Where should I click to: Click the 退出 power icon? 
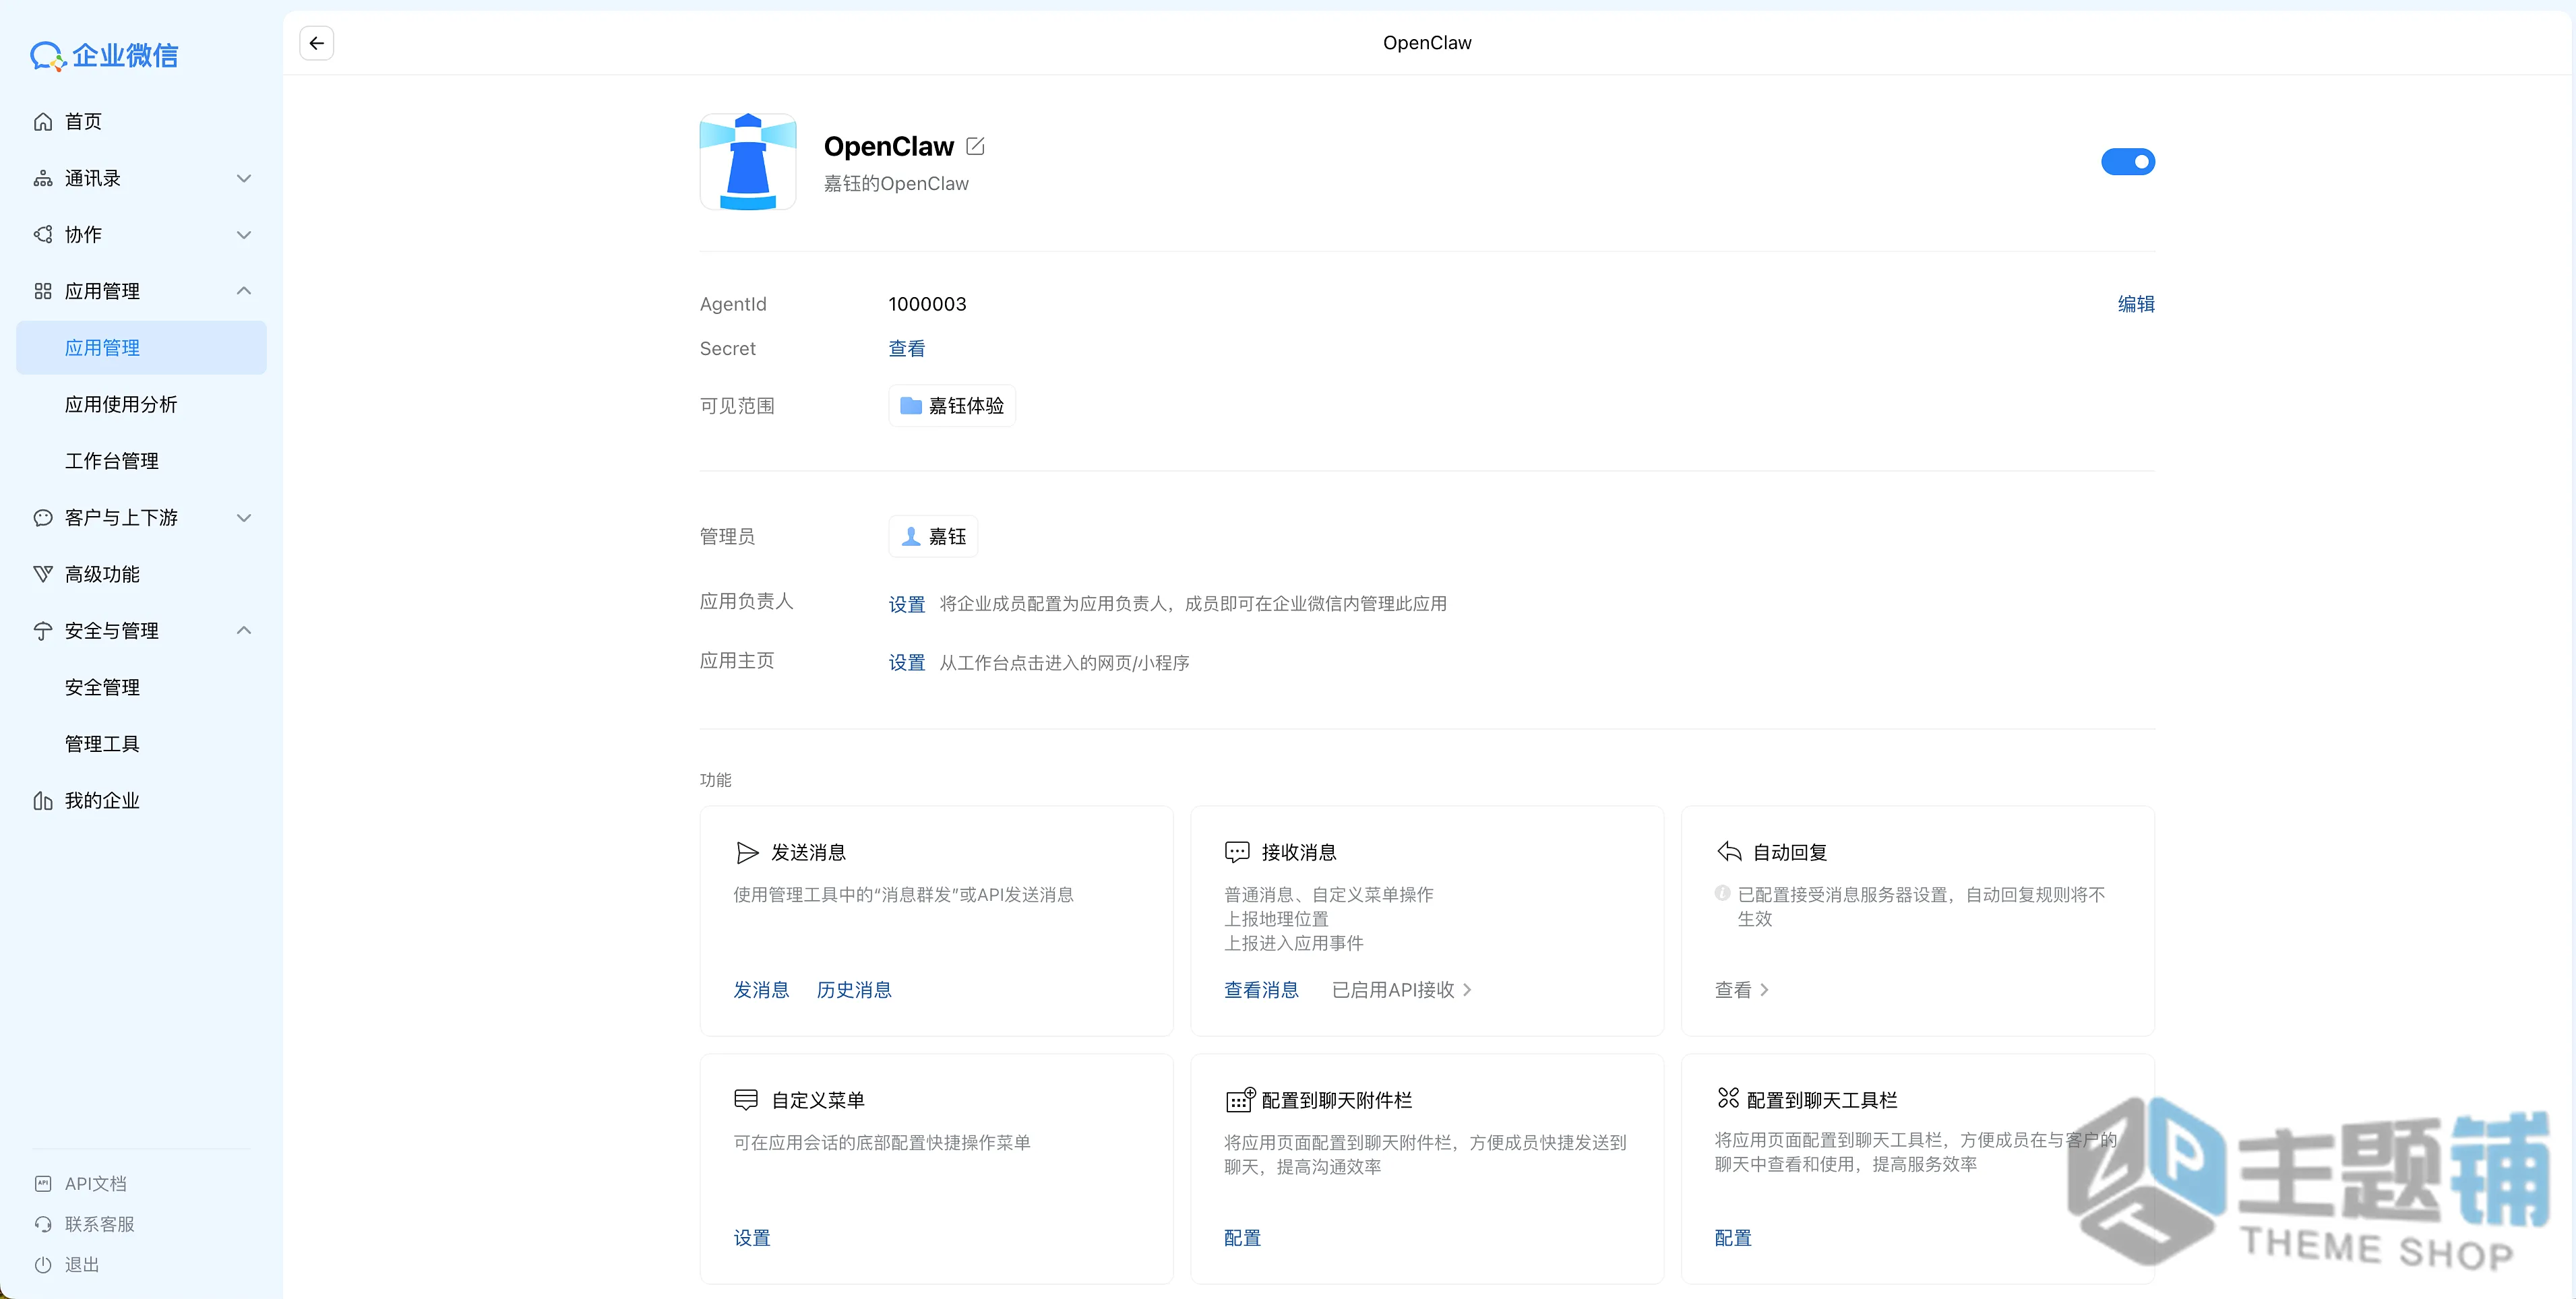(43, 1265)
